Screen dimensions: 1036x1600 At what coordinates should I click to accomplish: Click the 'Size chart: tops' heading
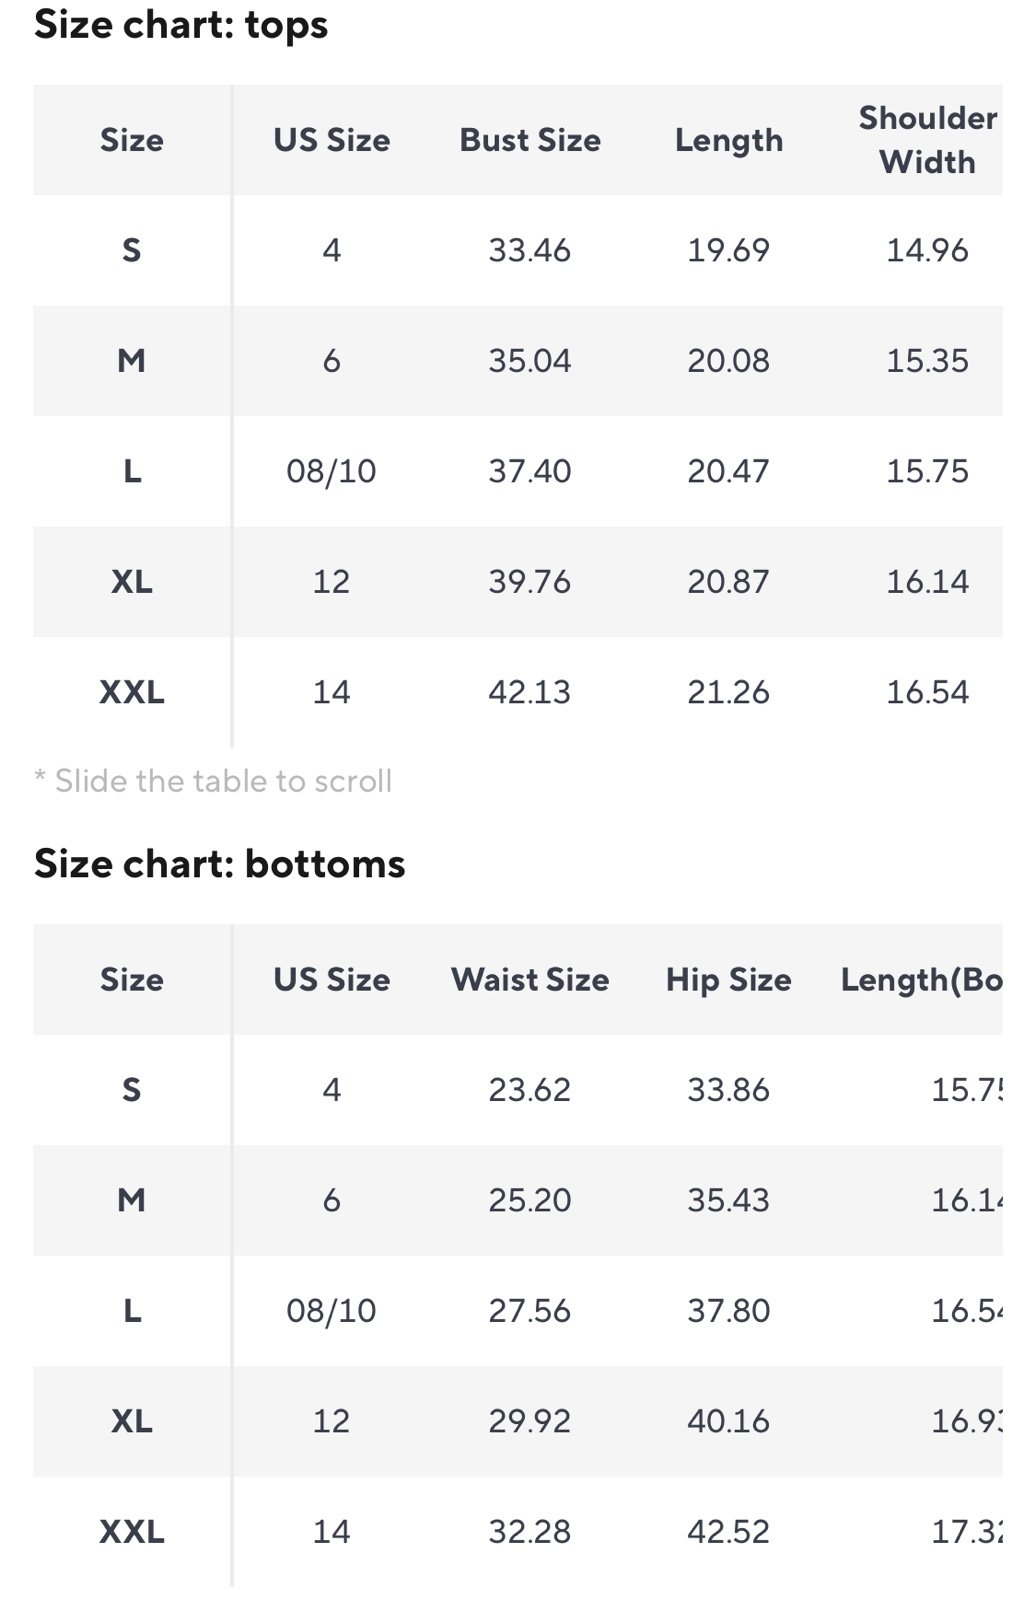(x=181, y=25)
